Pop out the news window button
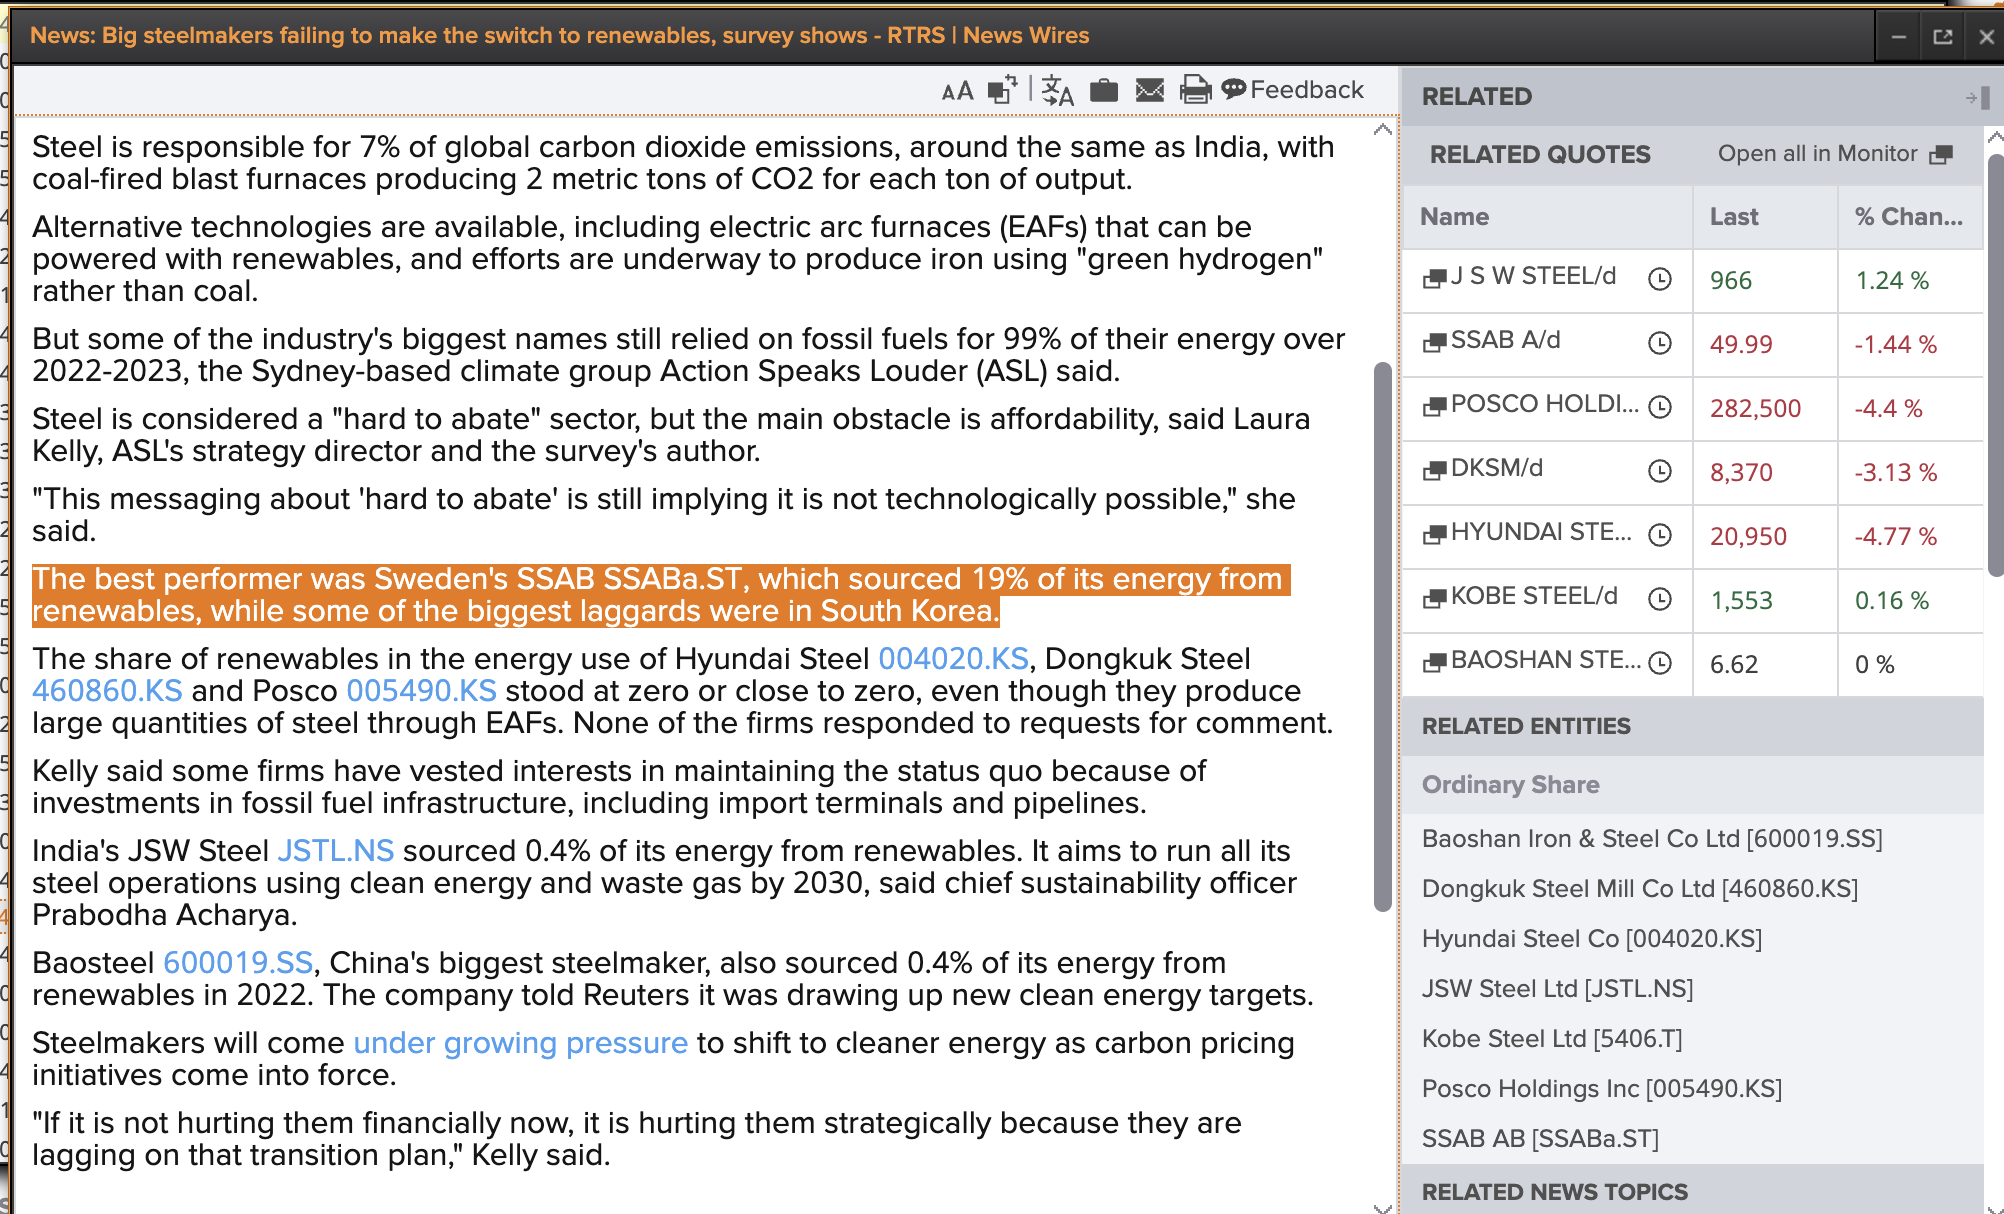Screen dimensions: 2004x1214 1943,37
